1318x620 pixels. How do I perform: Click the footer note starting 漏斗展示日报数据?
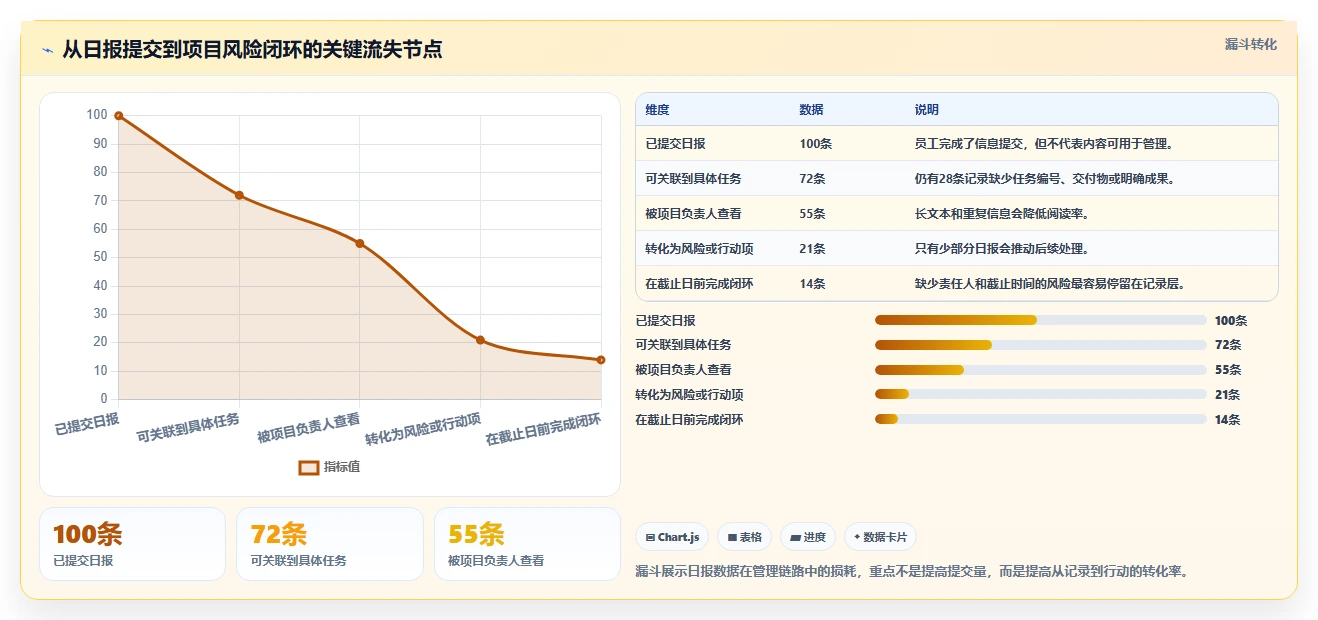pos(911,572)
